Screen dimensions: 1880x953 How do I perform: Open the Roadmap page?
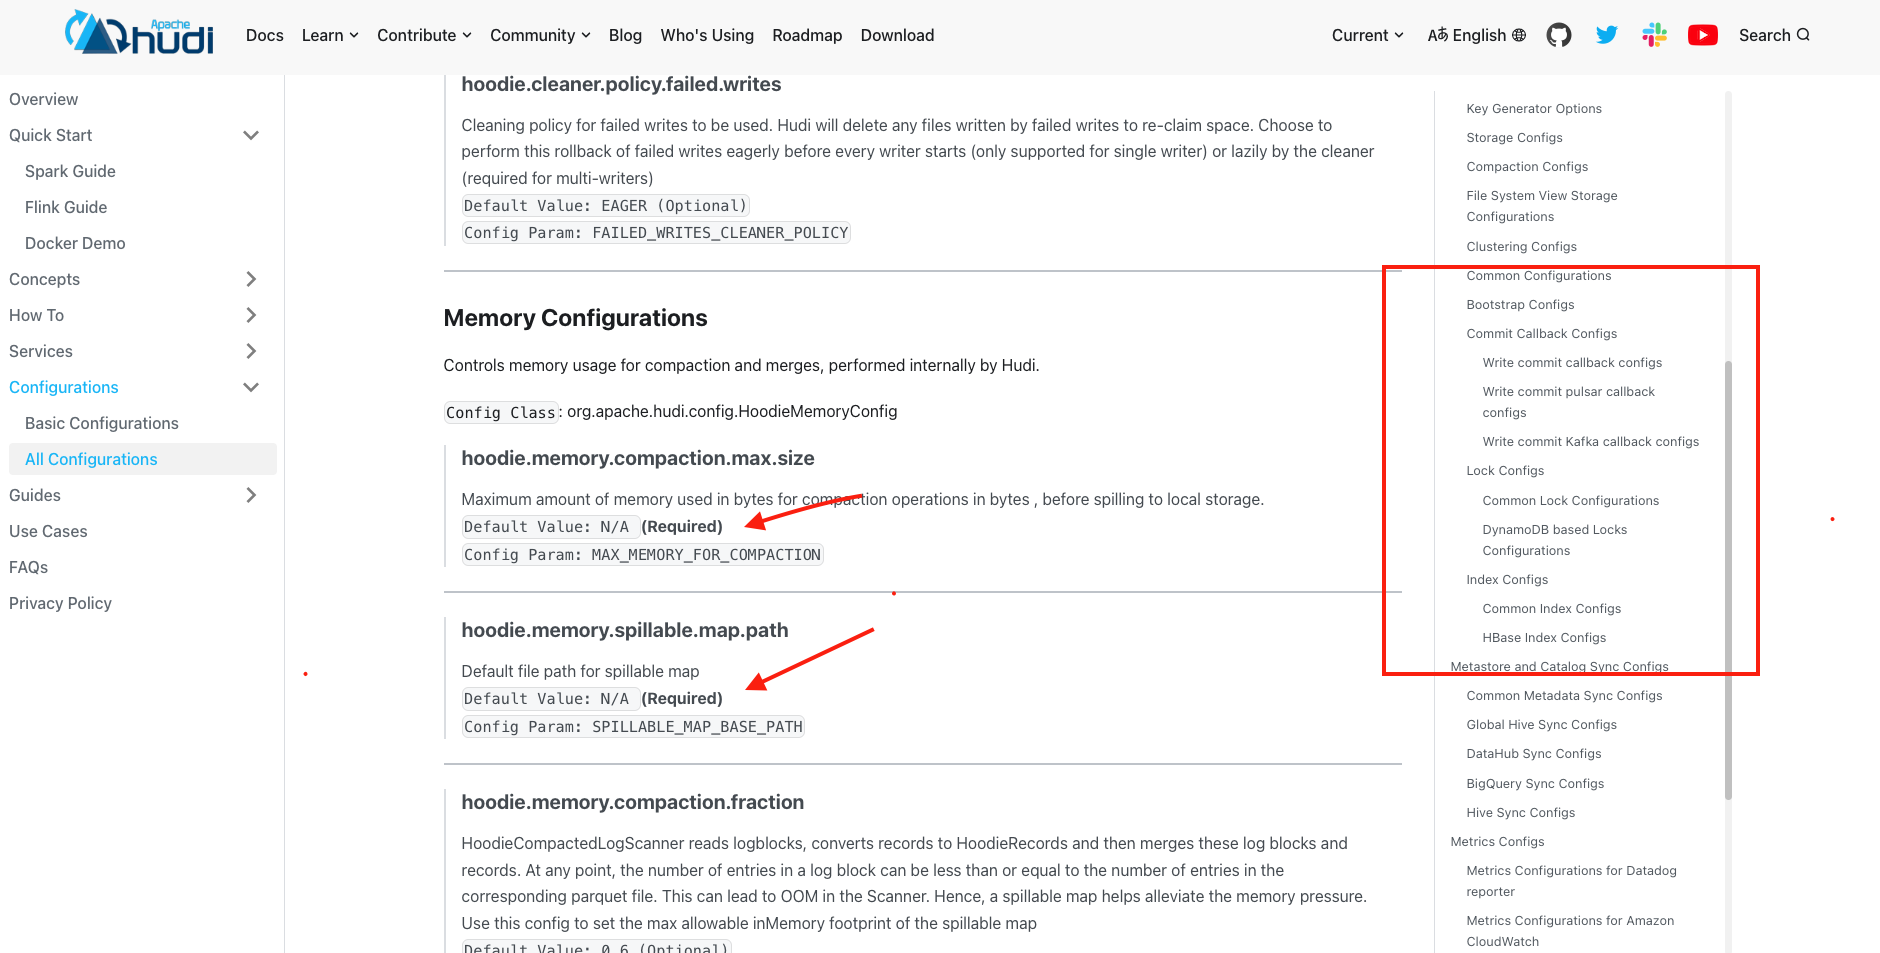click(x=807, y=35)
